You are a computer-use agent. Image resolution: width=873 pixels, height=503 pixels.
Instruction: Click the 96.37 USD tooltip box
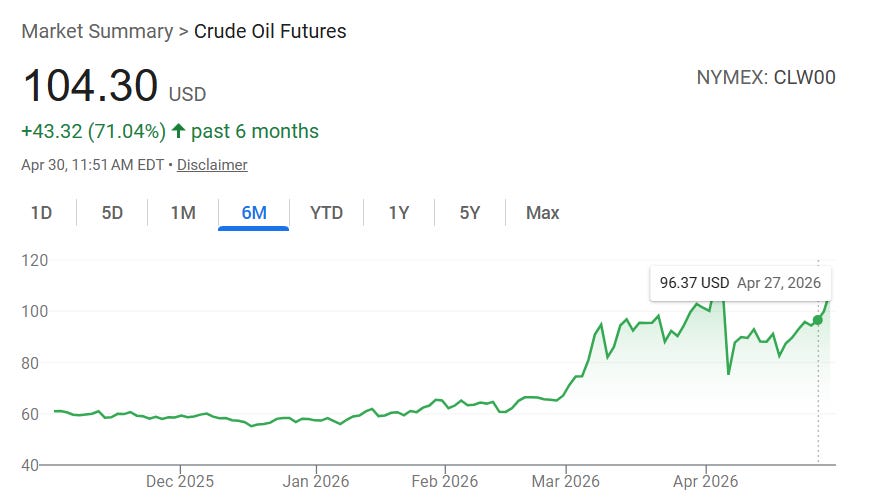point(740,283)
